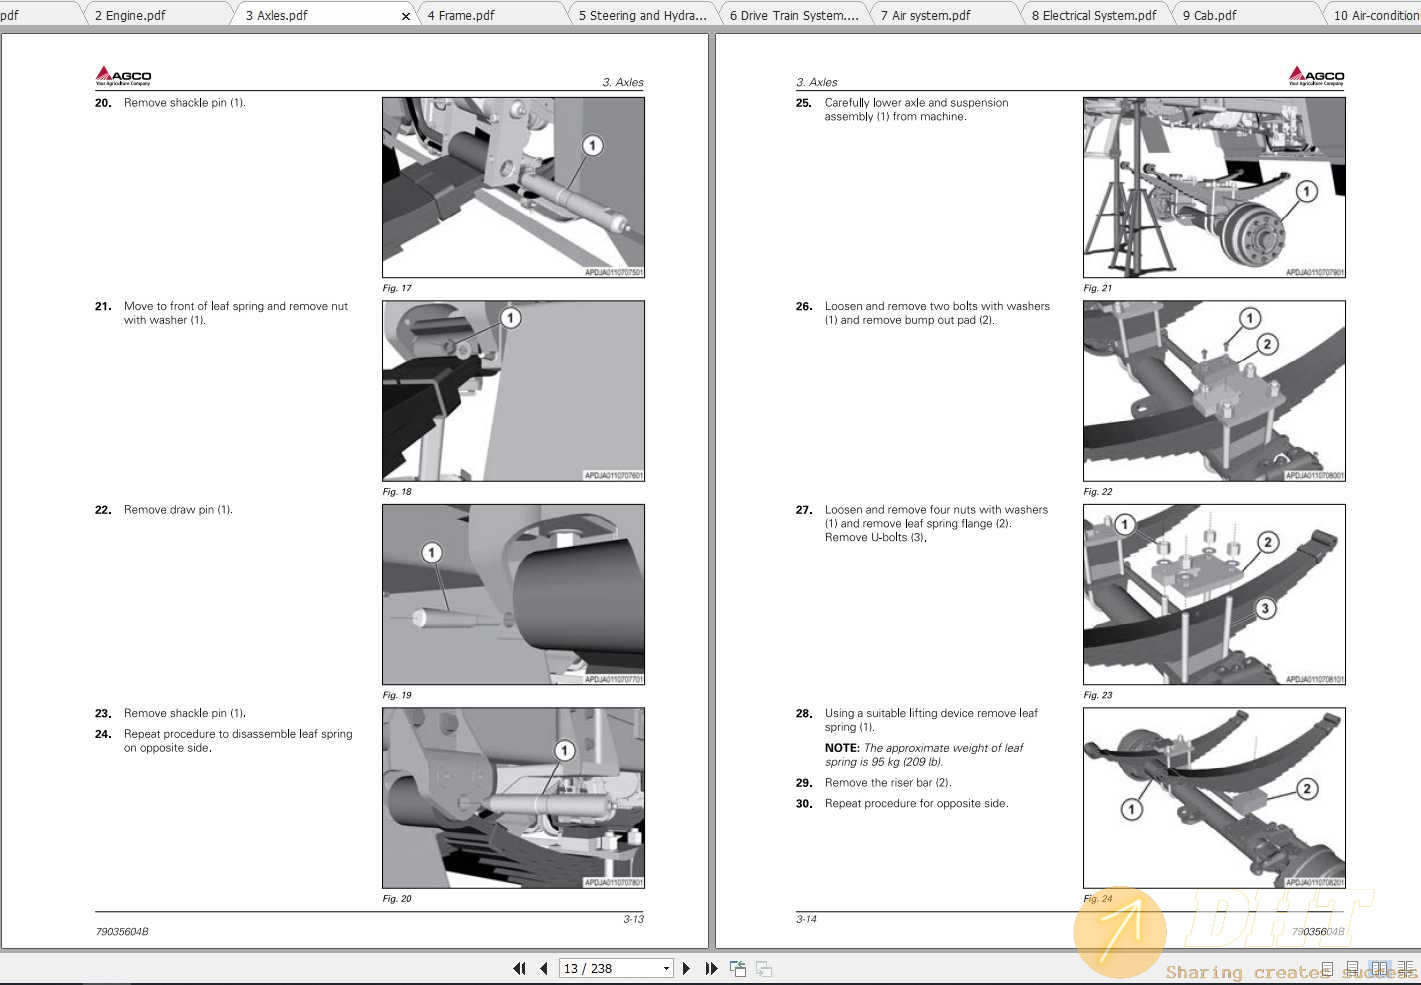The height and width of the screenshot is (985, 1421).
Task: Click text 'Repeat procedure for opposite side.'
Action: tap(916, 804)
